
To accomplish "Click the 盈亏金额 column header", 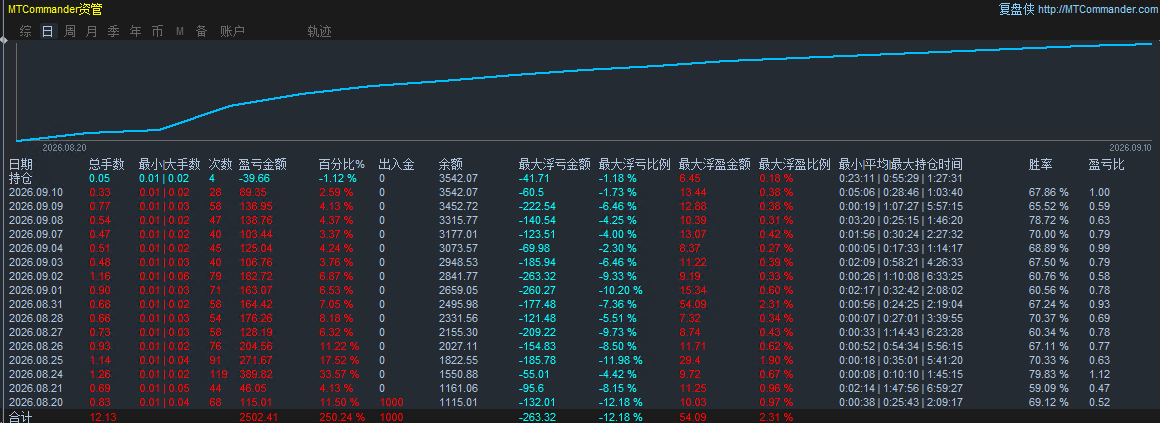I will (263, 164).
